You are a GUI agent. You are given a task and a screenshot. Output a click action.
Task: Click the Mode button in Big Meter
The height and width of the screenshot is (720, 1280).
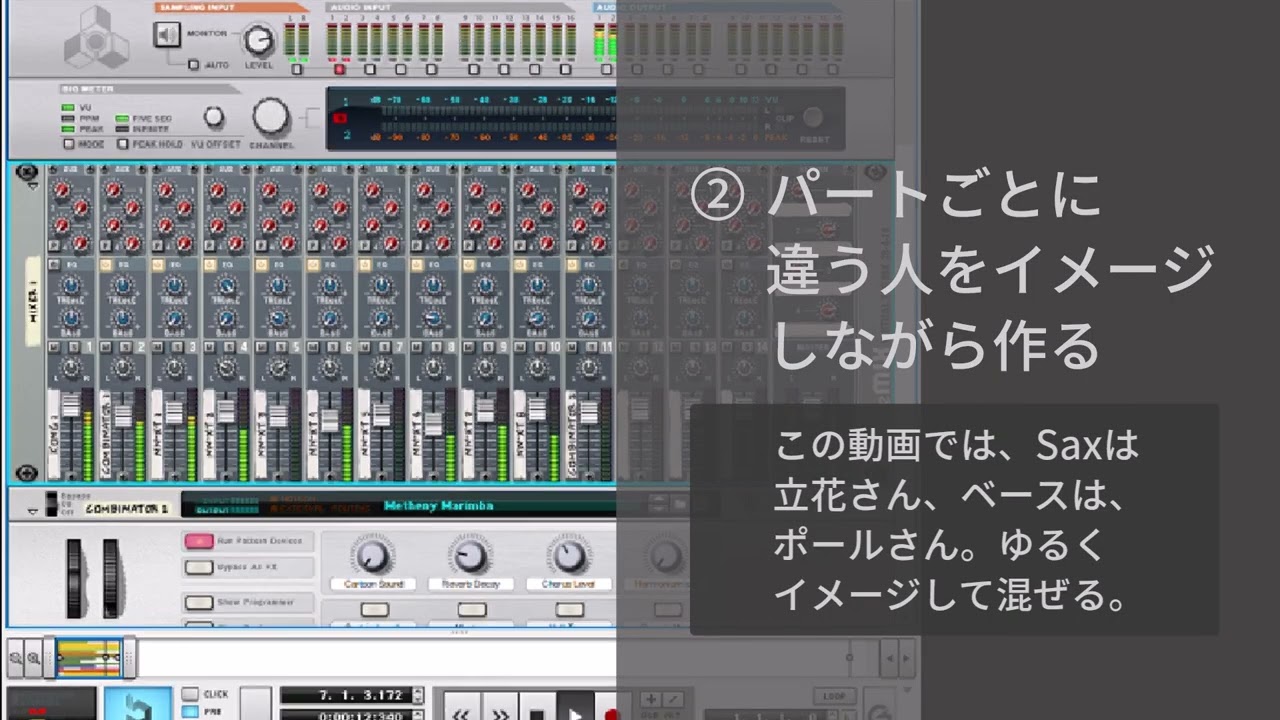68,144
